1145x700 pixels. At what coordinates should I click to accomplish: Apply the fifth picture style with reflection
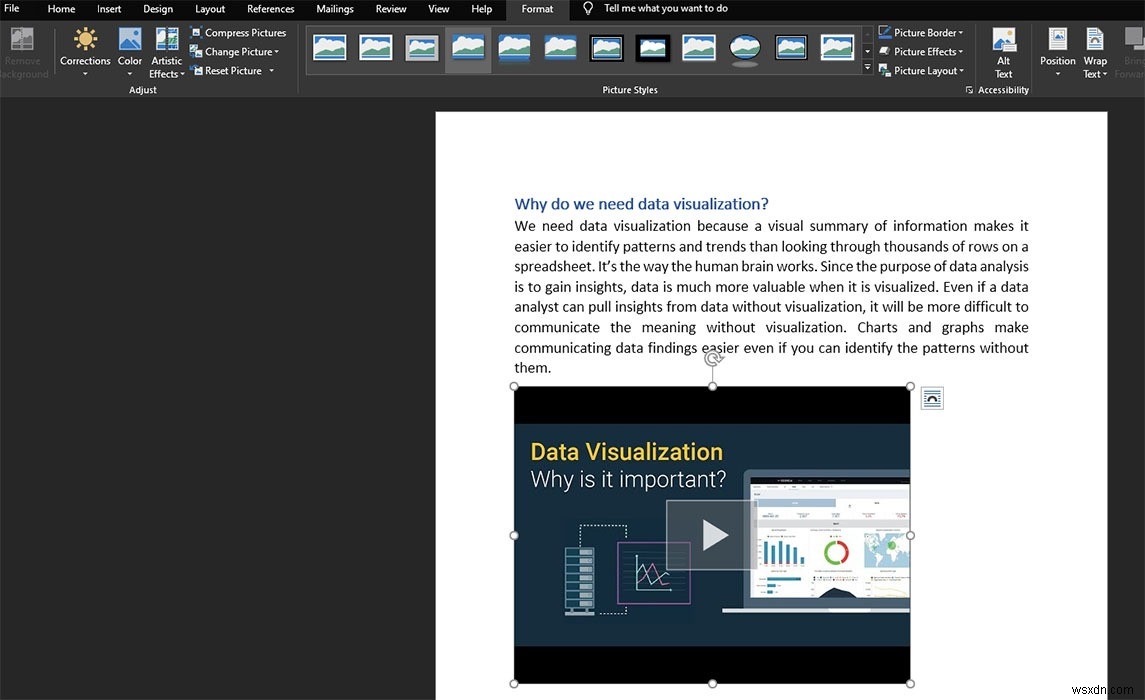pyautogui.click(x=514, y=47)
